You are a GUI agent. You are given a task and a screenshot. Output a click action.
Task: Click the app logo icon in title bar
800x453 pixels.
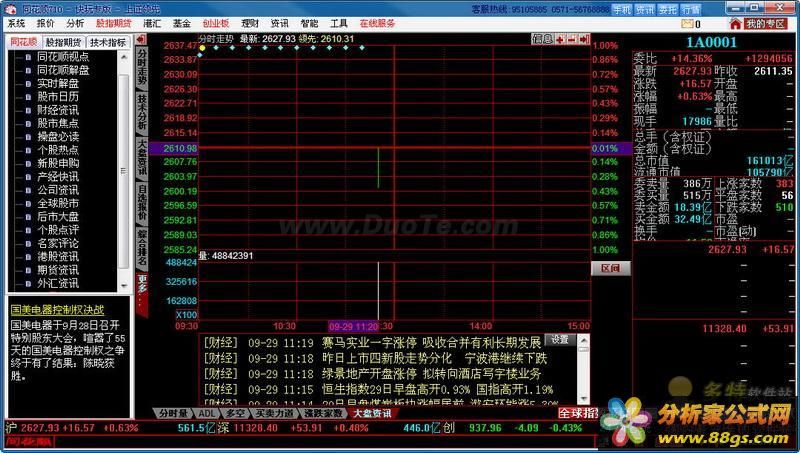[11, 9]
